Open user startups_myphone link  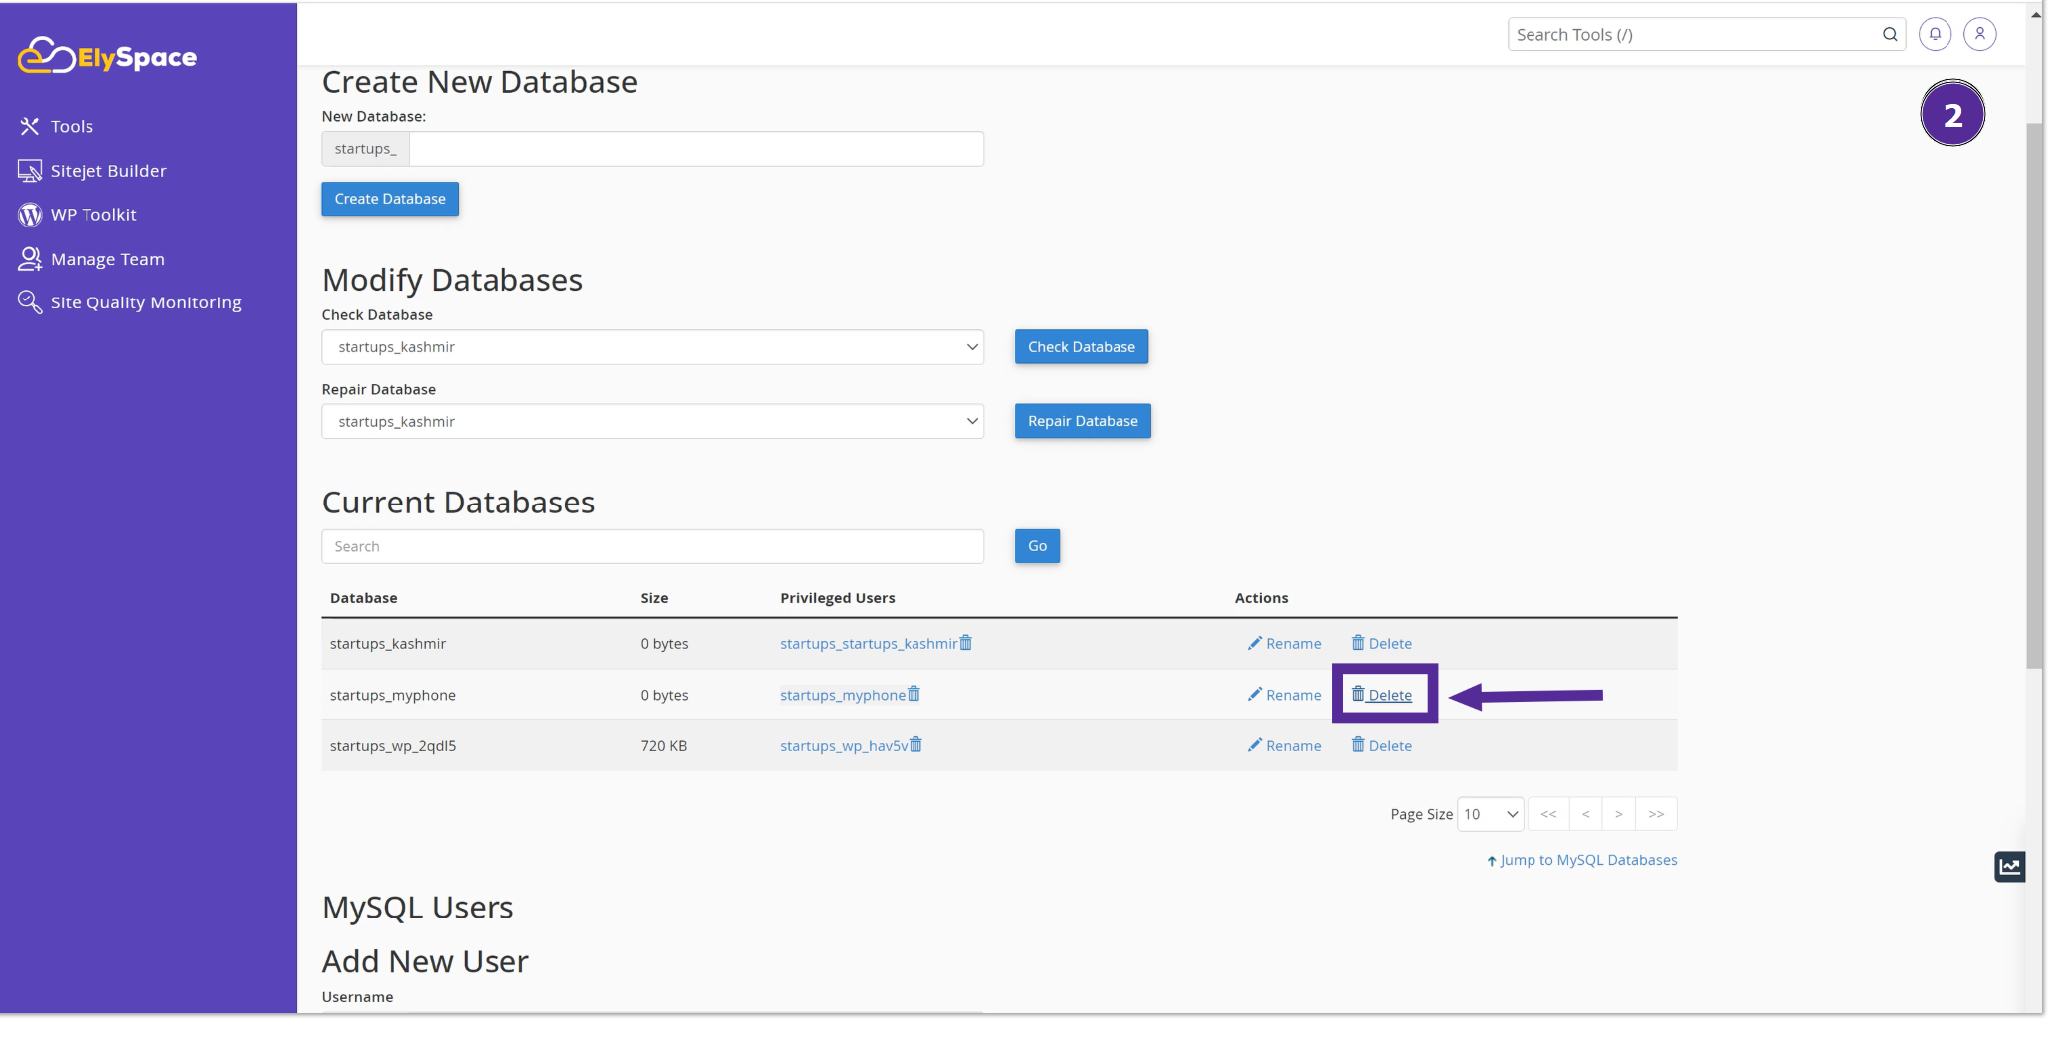[843, 695]
